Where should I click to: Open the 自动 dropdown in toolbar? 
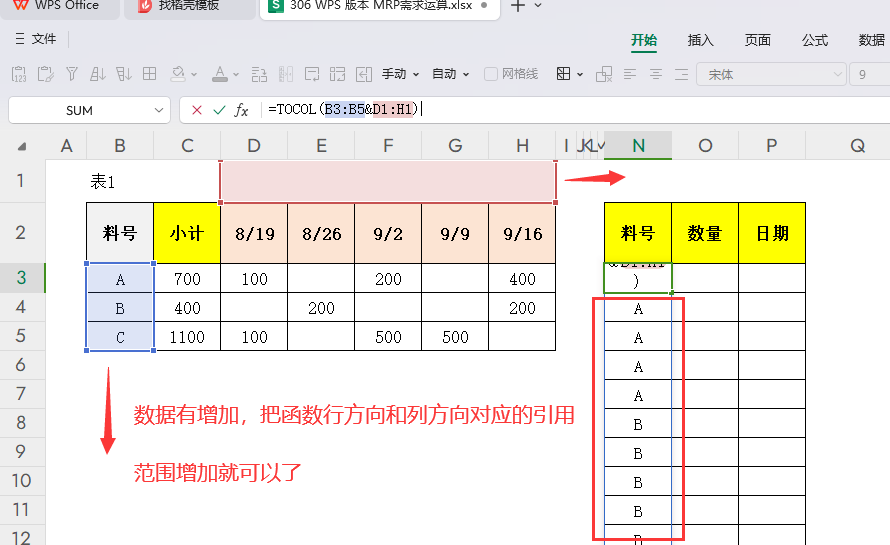coord(451,74)
